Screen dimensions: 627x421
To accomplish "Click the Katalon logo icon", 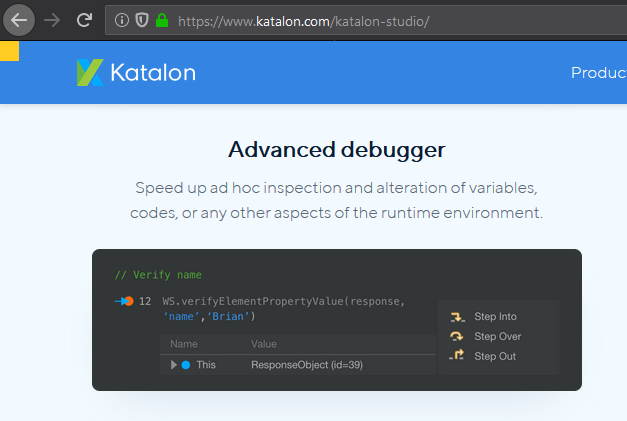I will pyautogui.click(x=89, y=72).
